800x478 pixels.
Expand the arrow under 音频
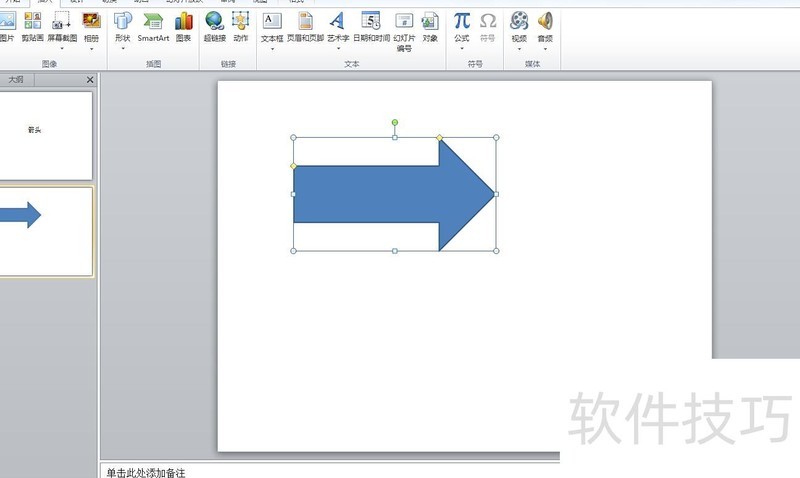coord(545,49)
